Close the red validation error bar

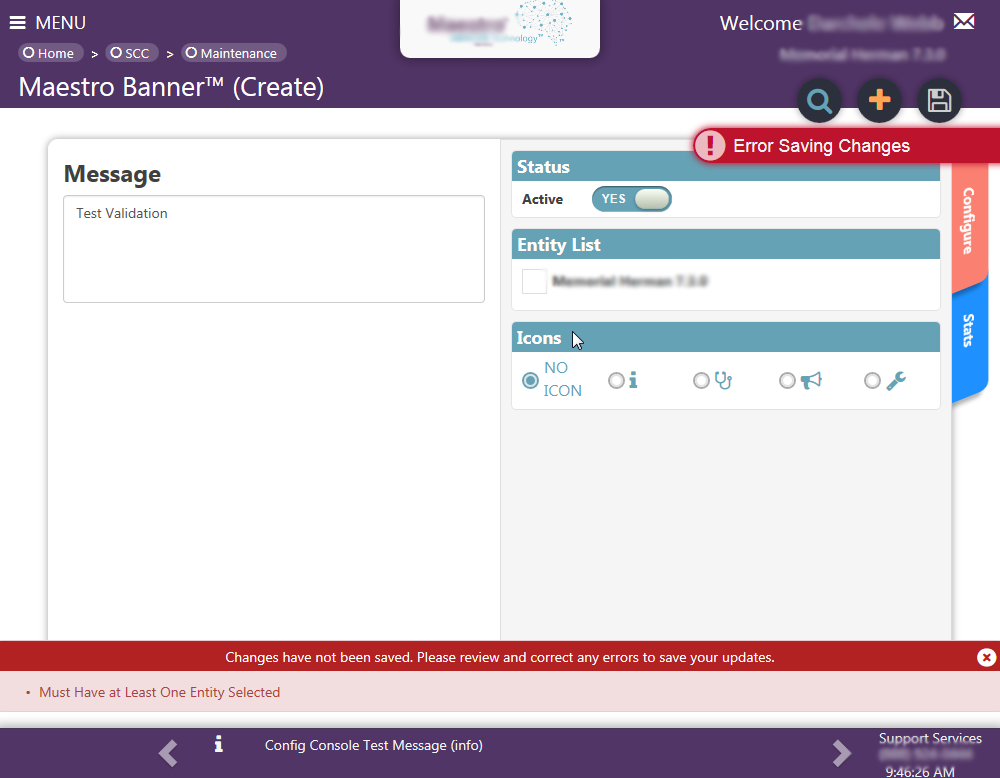(986, 657)
